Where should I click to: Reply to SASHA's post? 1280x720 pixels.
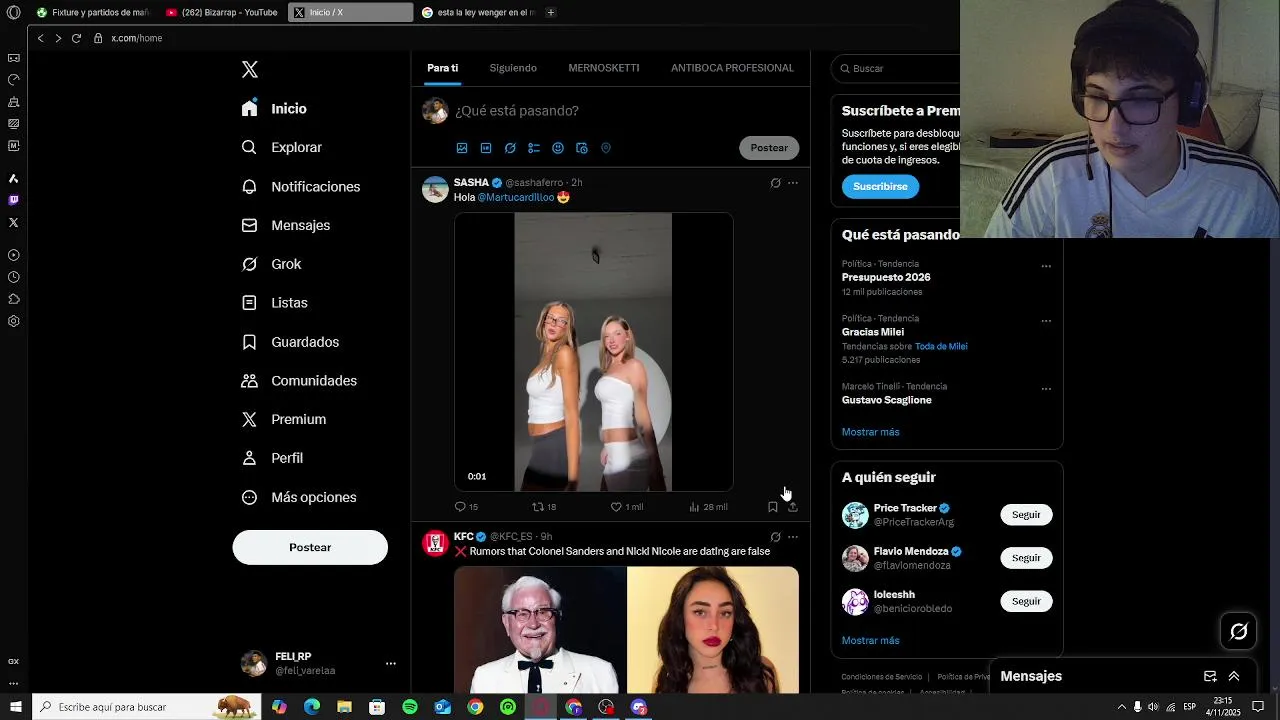[x=466, y=507]
